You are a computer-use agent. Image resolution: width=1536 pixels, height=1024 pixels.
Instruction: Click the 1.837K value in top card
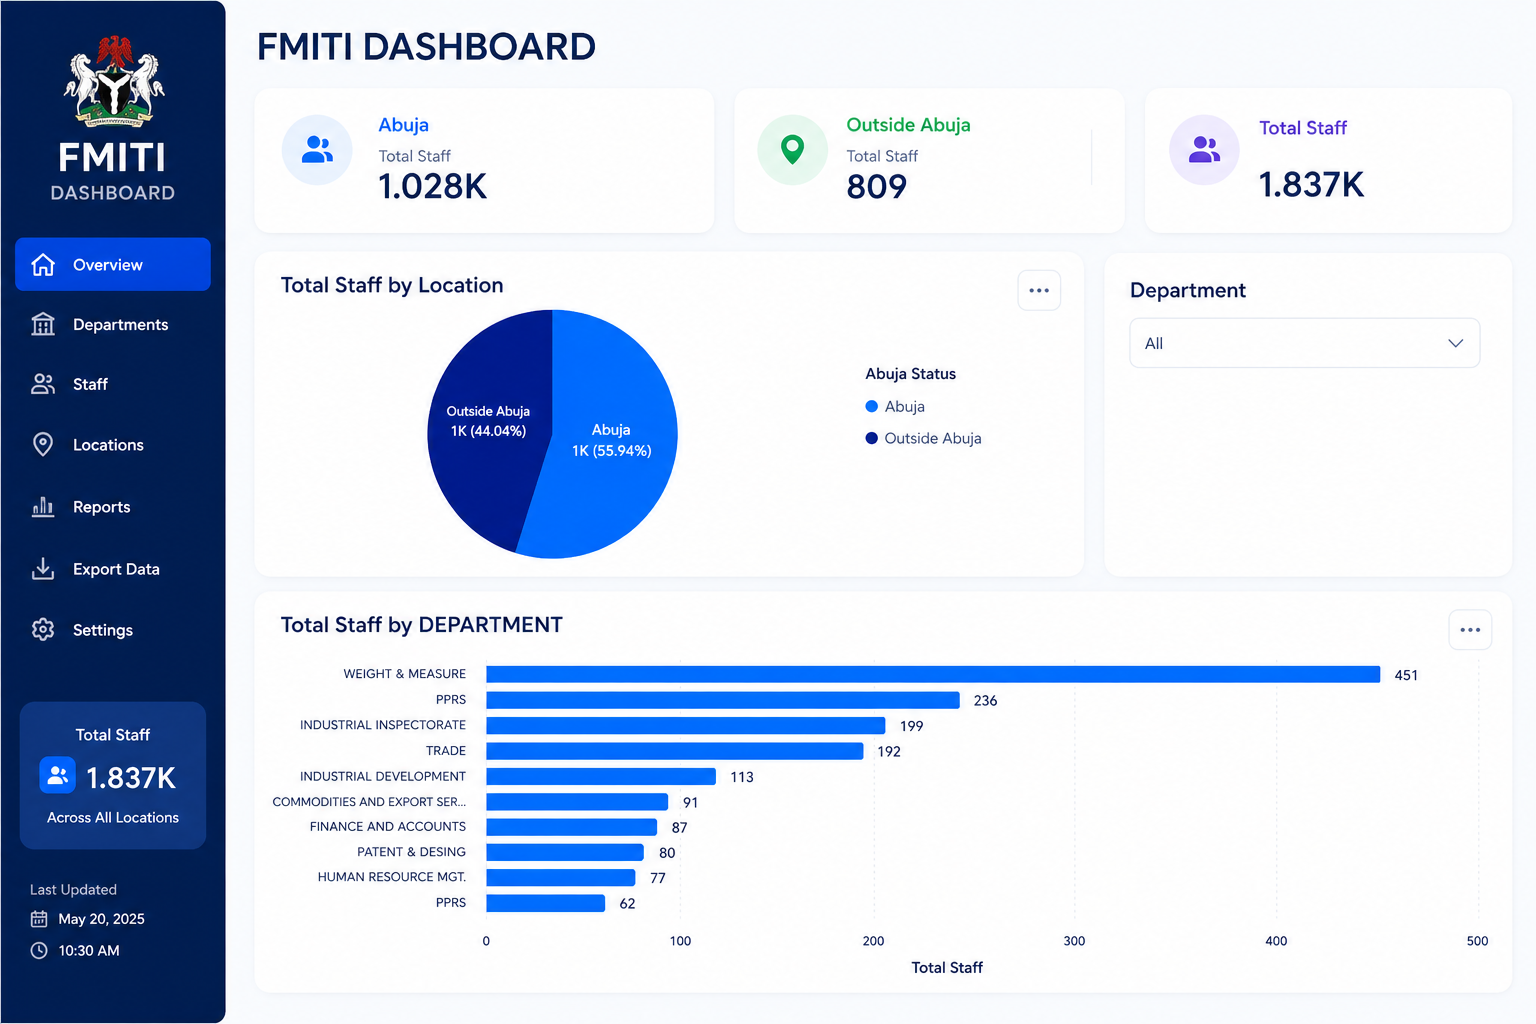1311,184
